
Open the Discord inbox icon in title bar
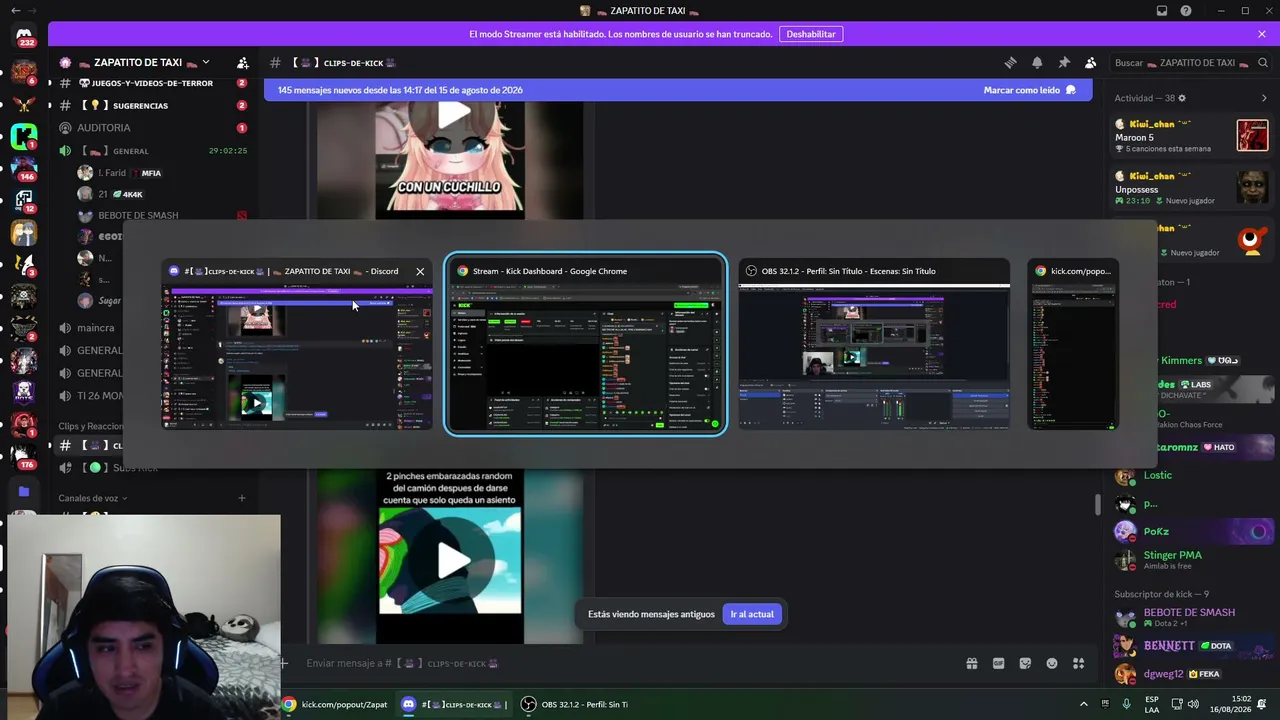pos(1162,10)
